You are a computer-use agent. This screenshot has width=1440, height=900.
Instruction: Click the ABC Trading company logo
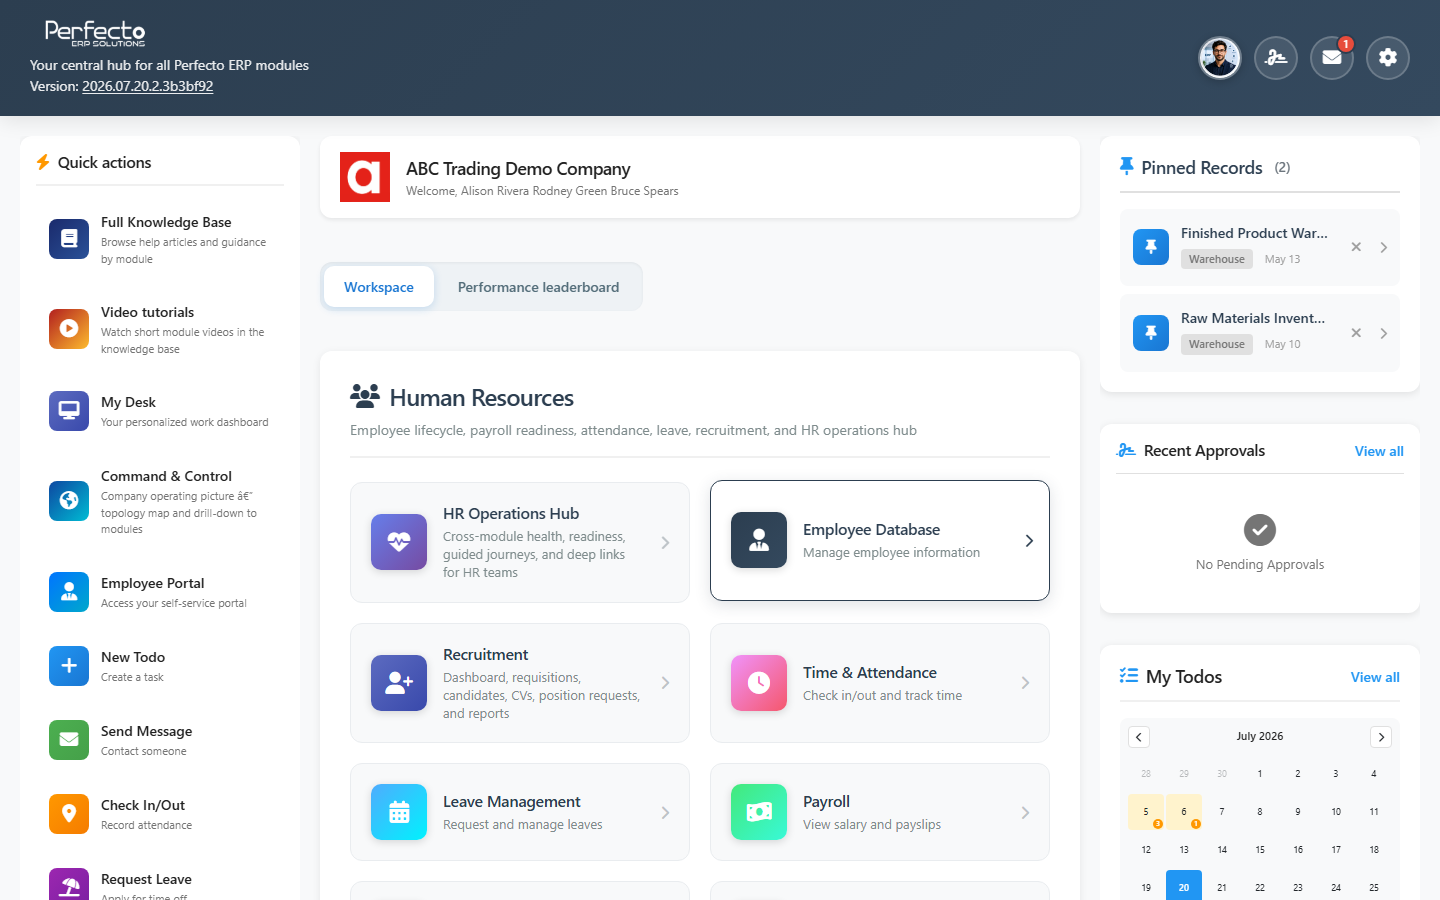click(365, 177)
